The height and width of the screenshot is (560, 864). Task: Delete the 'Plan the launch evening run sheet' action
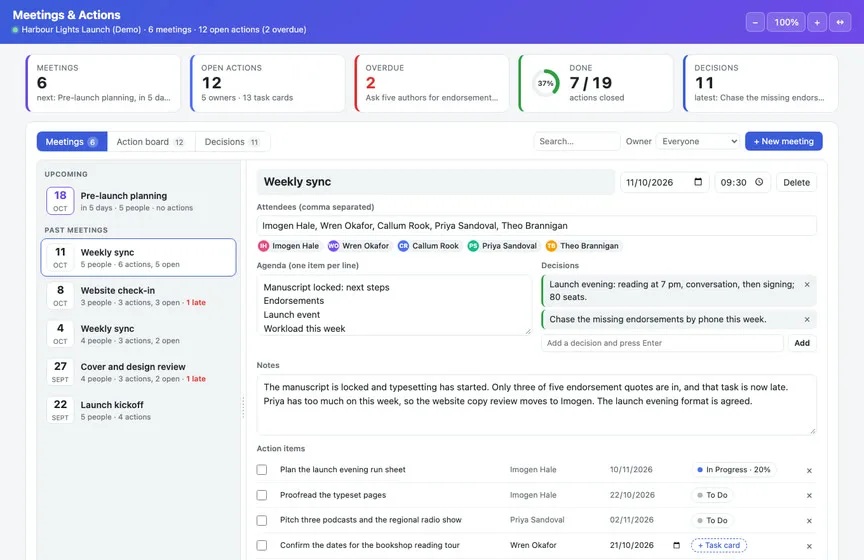pos(809,470)
